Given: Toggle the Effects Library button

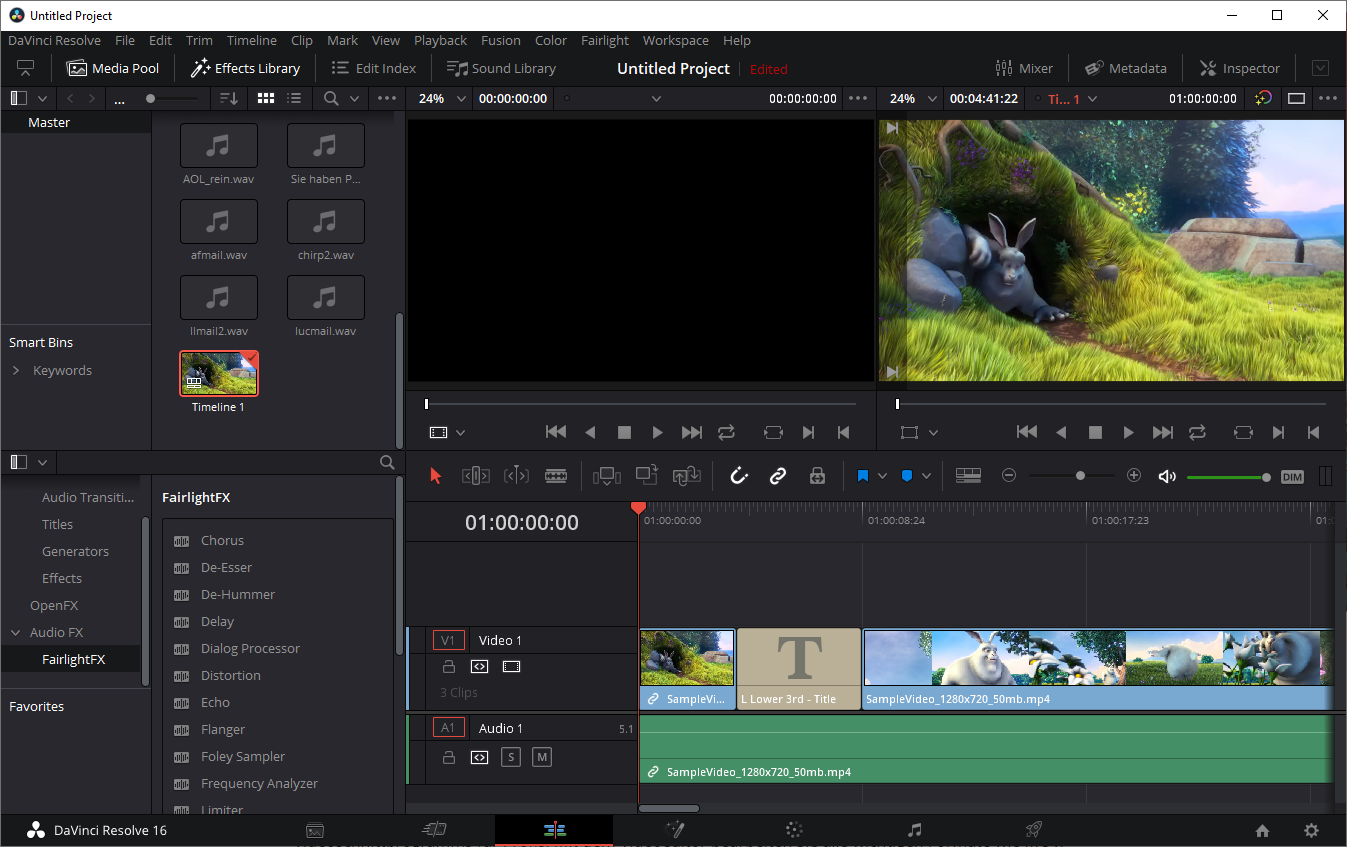Looking at the screenshot, I should point(245,68).
